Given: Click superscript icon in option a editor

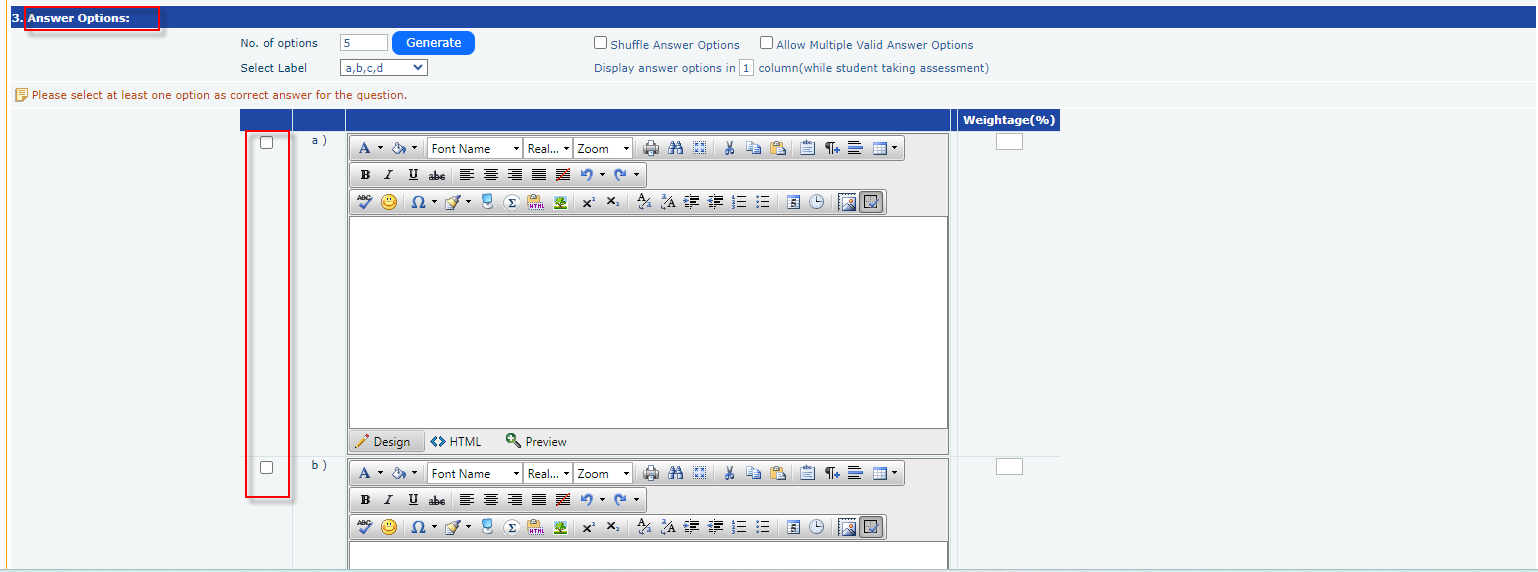Looking at the screenshot, I should [588, 202].
